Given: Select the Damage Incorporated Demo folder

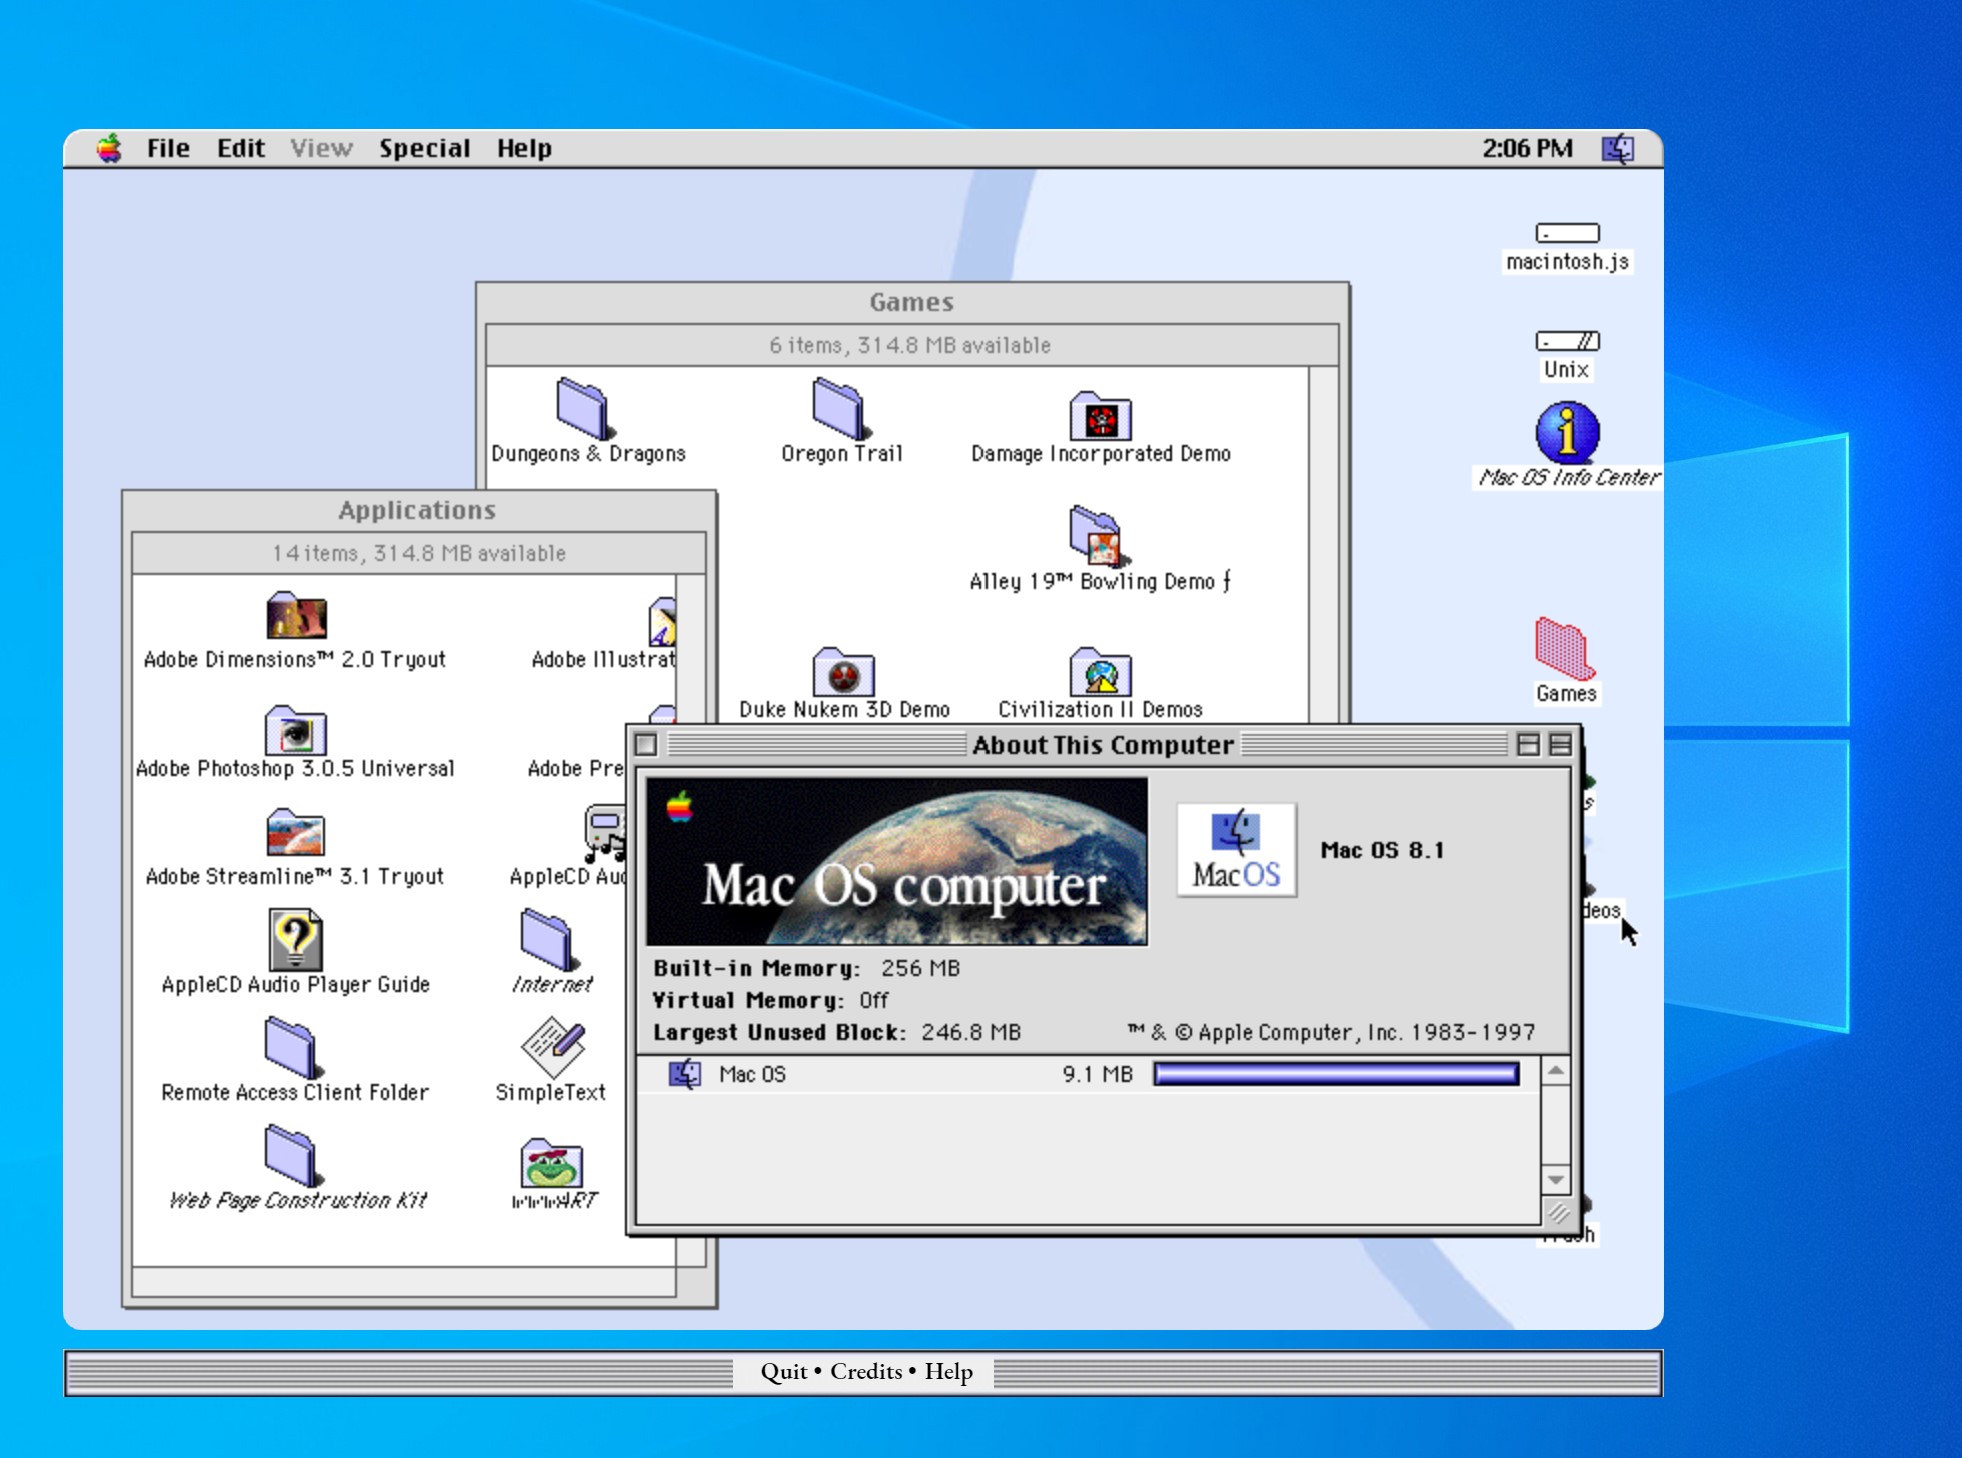Looking at the screenshot, I should pos(1100,415).
